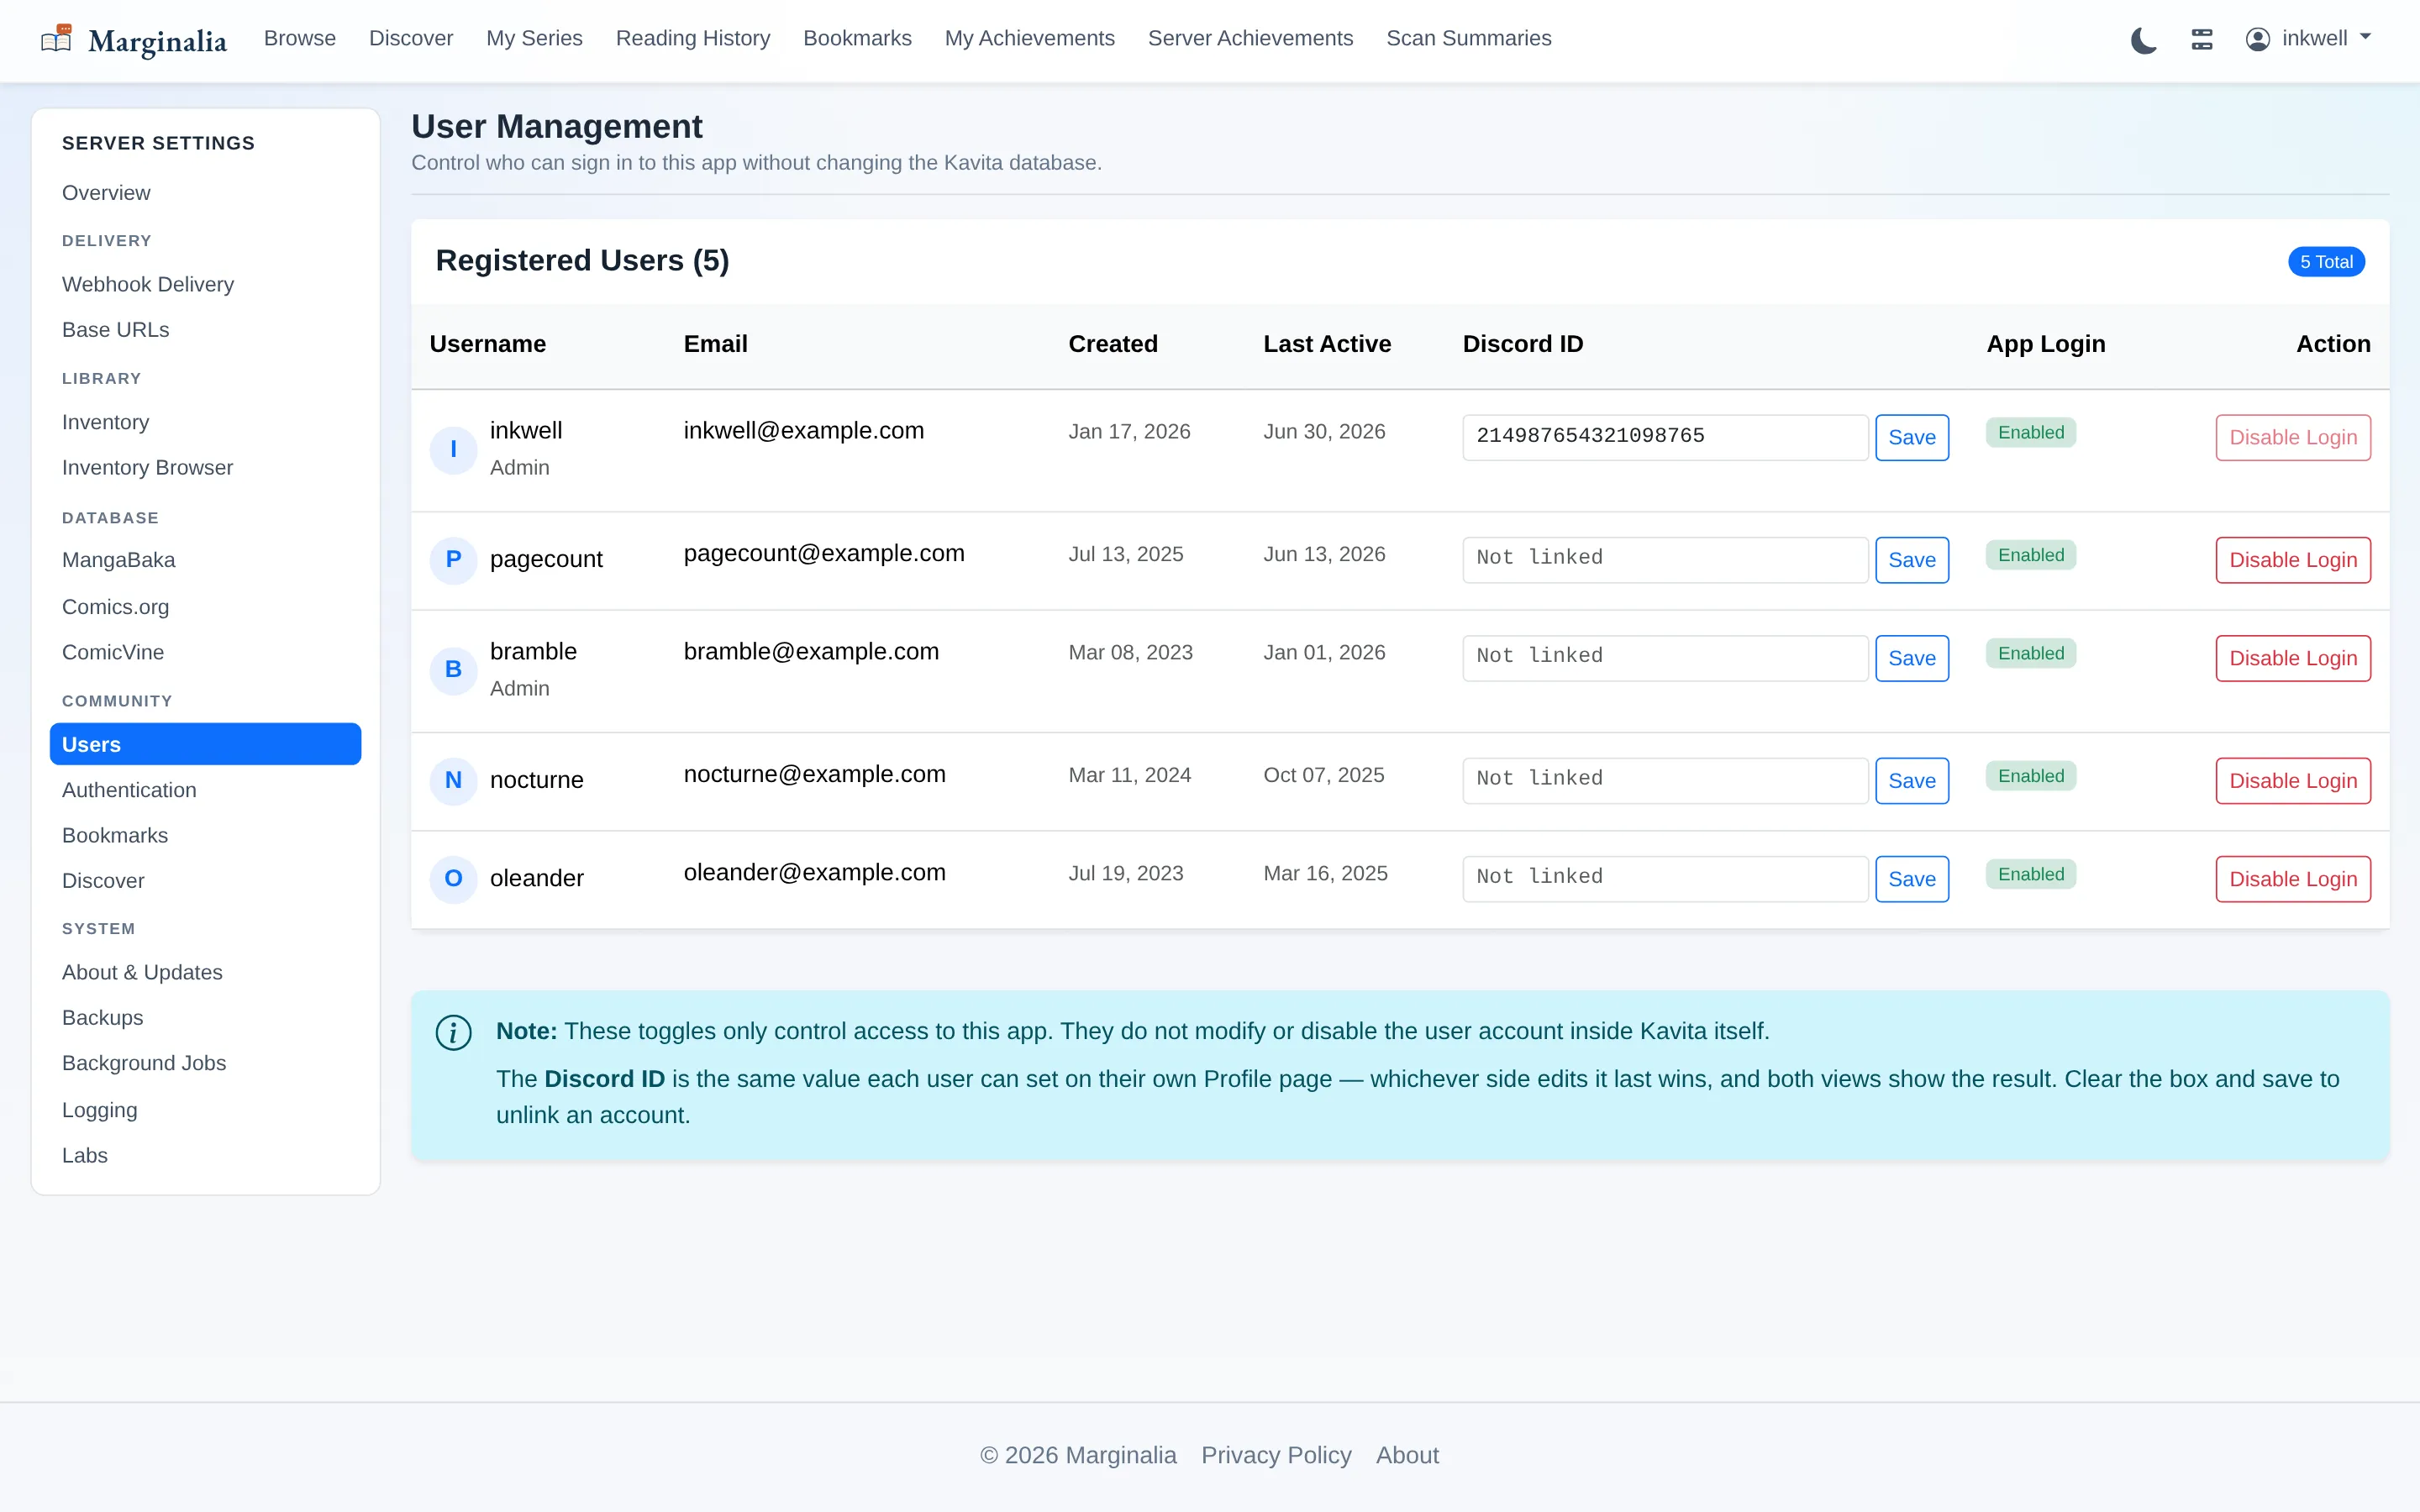Save nocturne's Discord ID
Image resolution: width=2420 pixels, height=1512 pixels.
[x=1911, y=781]
